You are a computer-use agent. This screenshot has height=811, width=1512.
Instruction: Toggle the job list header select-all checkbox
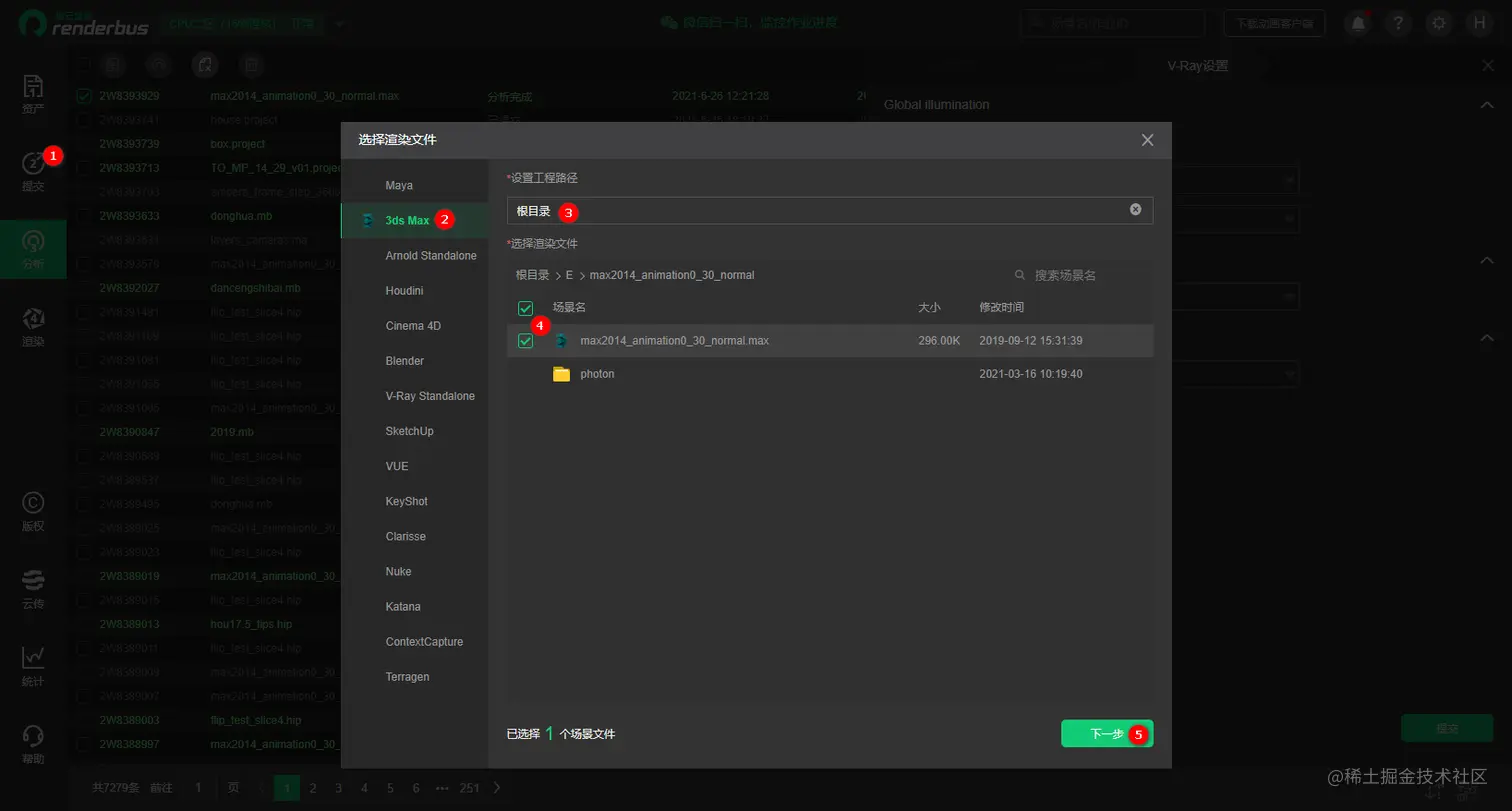tap(84, 65)
